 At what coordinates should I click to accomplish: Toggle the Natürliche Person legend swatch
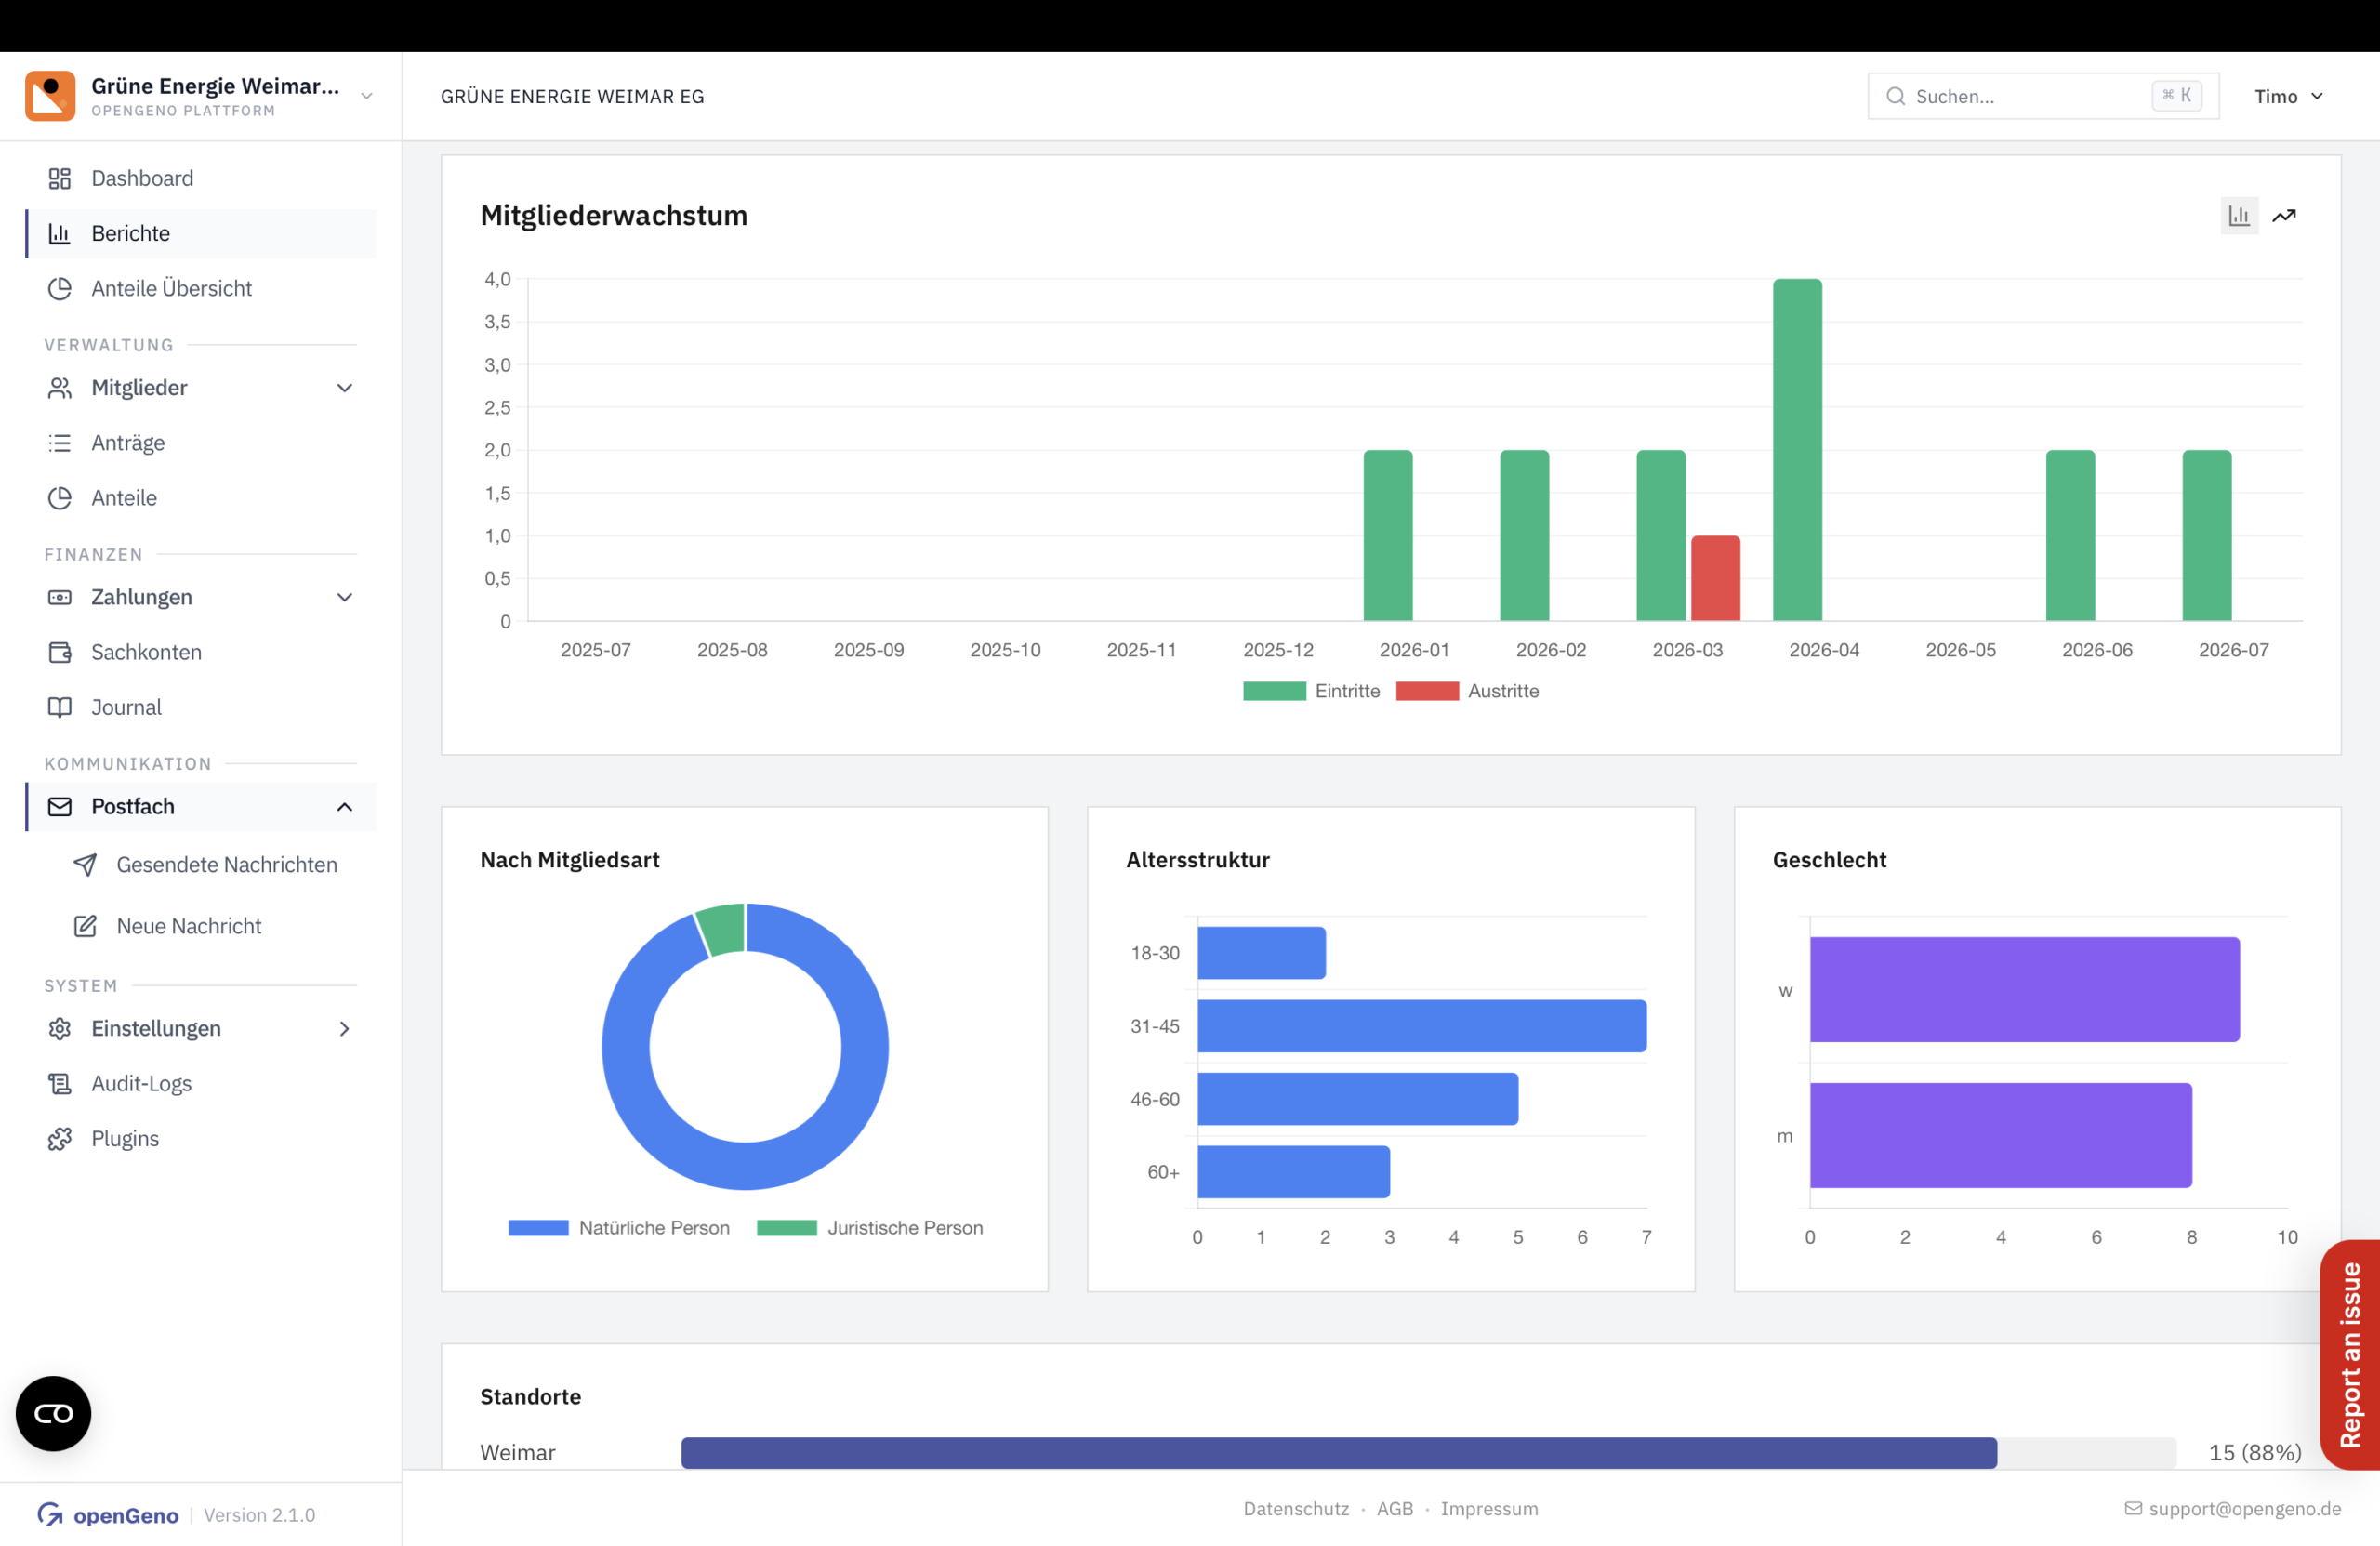tap(538, 1227)
